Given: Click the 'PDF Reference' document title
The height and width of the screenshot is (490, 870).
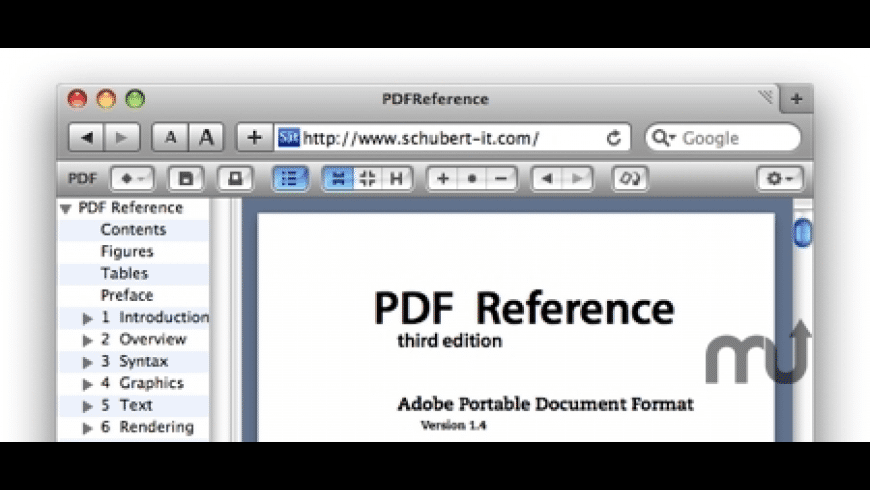Looking at the screenshot, I should 524,308.
